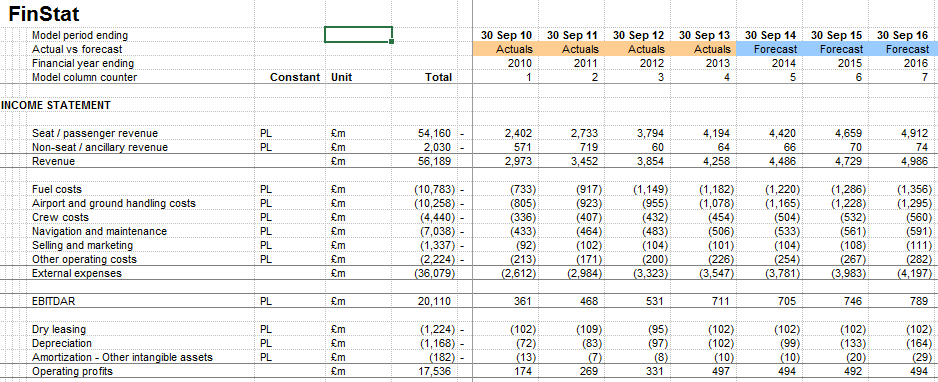Select EBITDAR value 711 for 2013

[x=721, y=301]
